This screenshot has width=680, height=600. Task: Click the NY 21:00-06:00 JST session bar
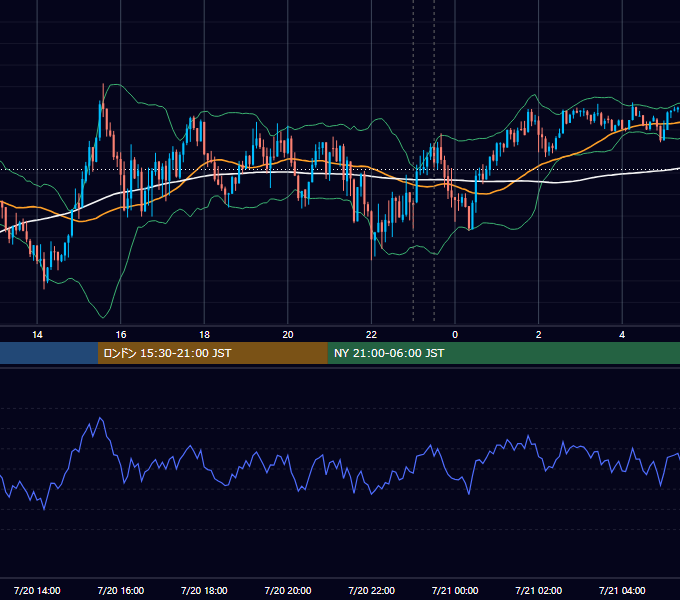tap(503, 353)
